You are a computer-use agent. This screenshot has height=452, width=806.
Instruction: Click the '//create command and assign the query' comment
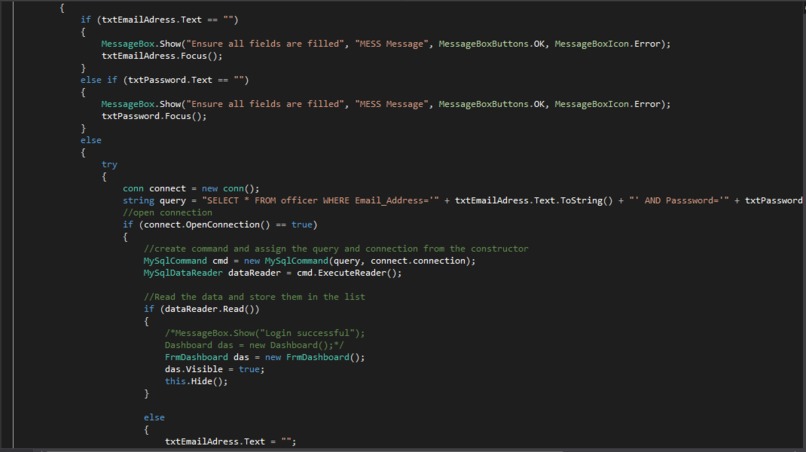click(x=336, y=248)
